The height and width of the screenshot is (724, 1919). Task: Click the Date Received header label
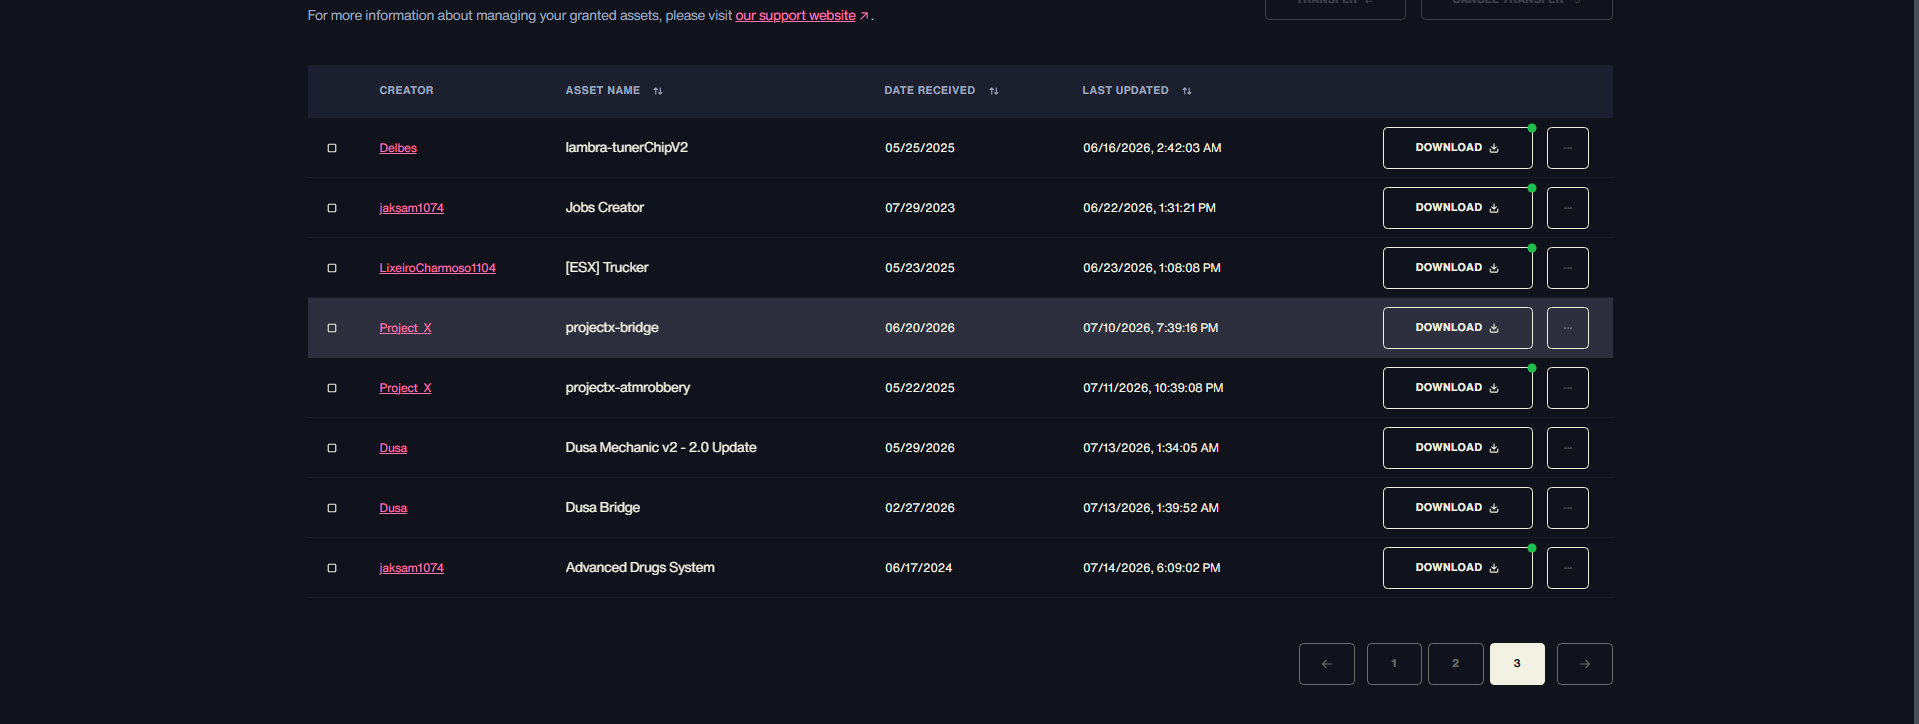(929, 91)
